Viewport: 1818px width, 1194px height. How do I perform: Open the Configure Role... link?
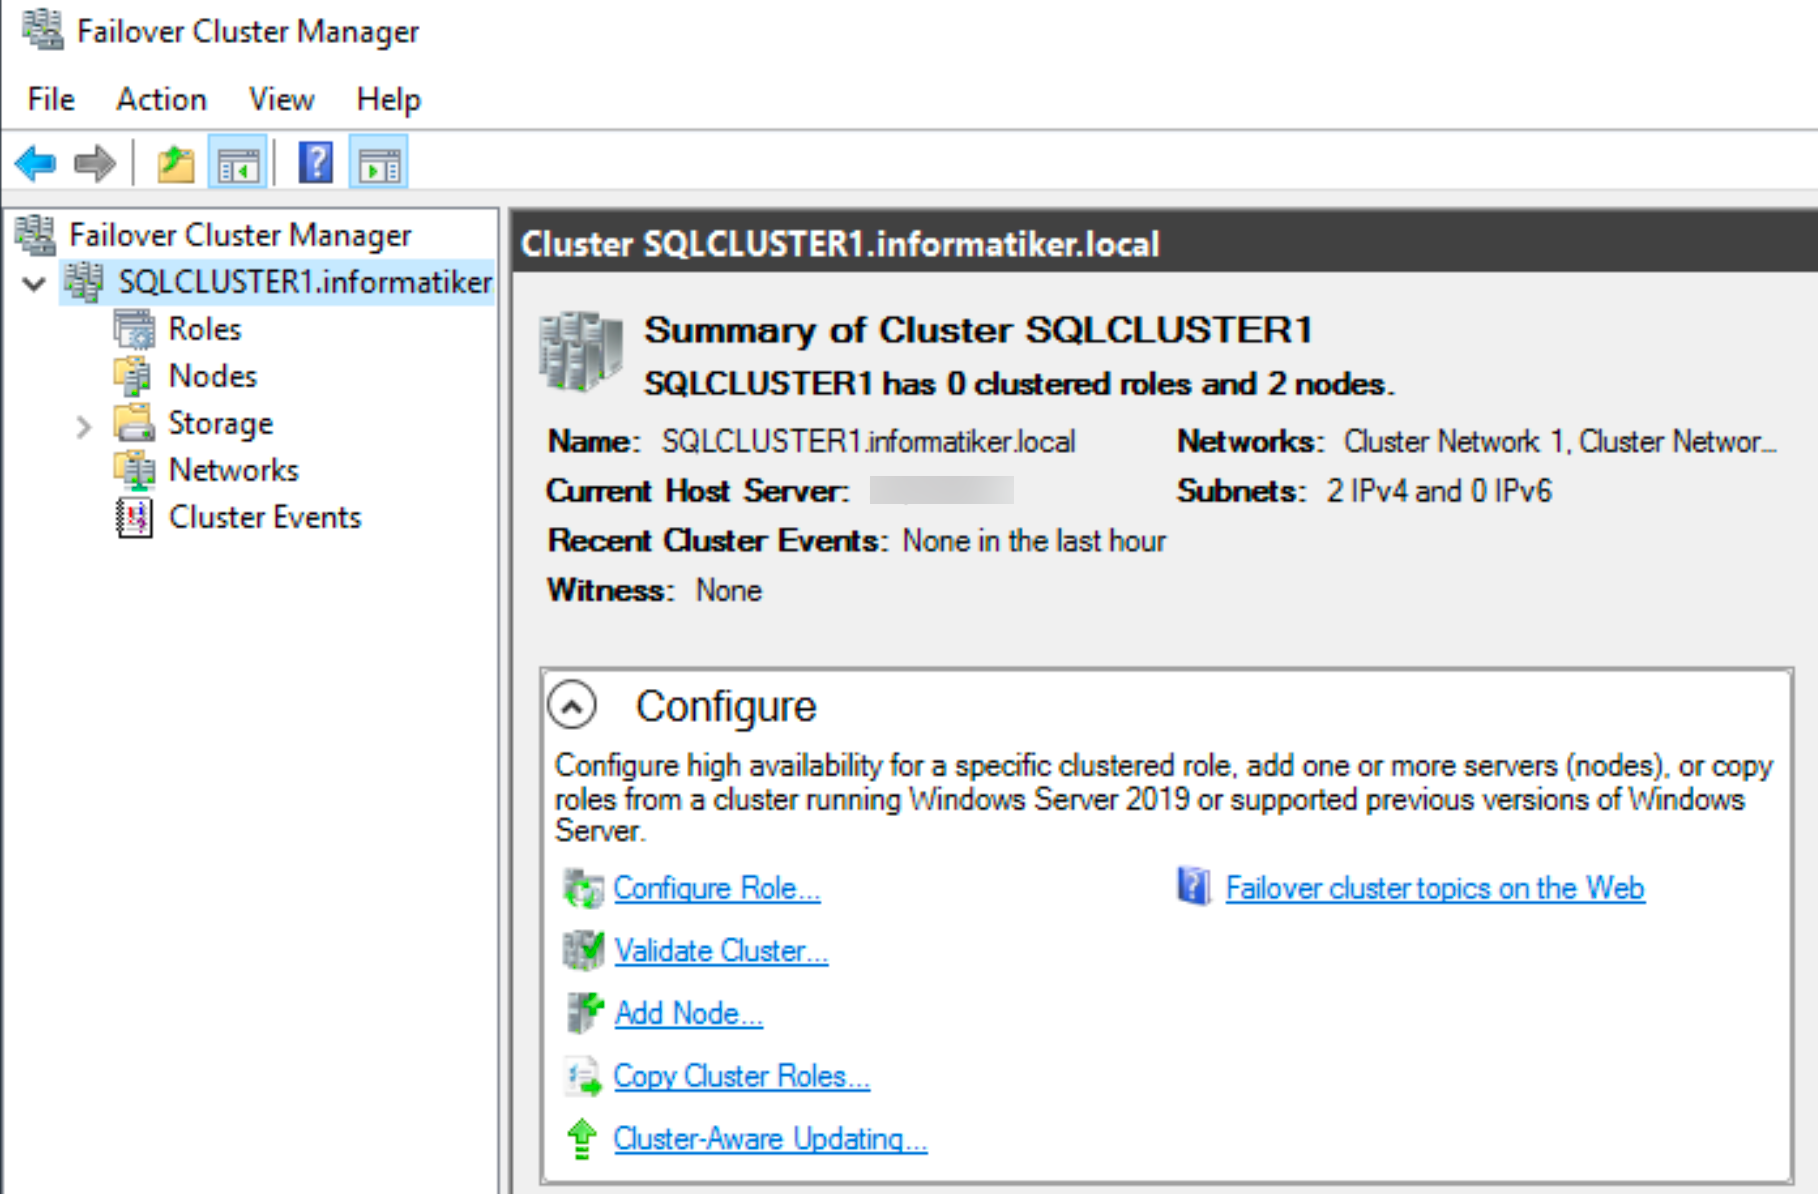pos(717,888)
